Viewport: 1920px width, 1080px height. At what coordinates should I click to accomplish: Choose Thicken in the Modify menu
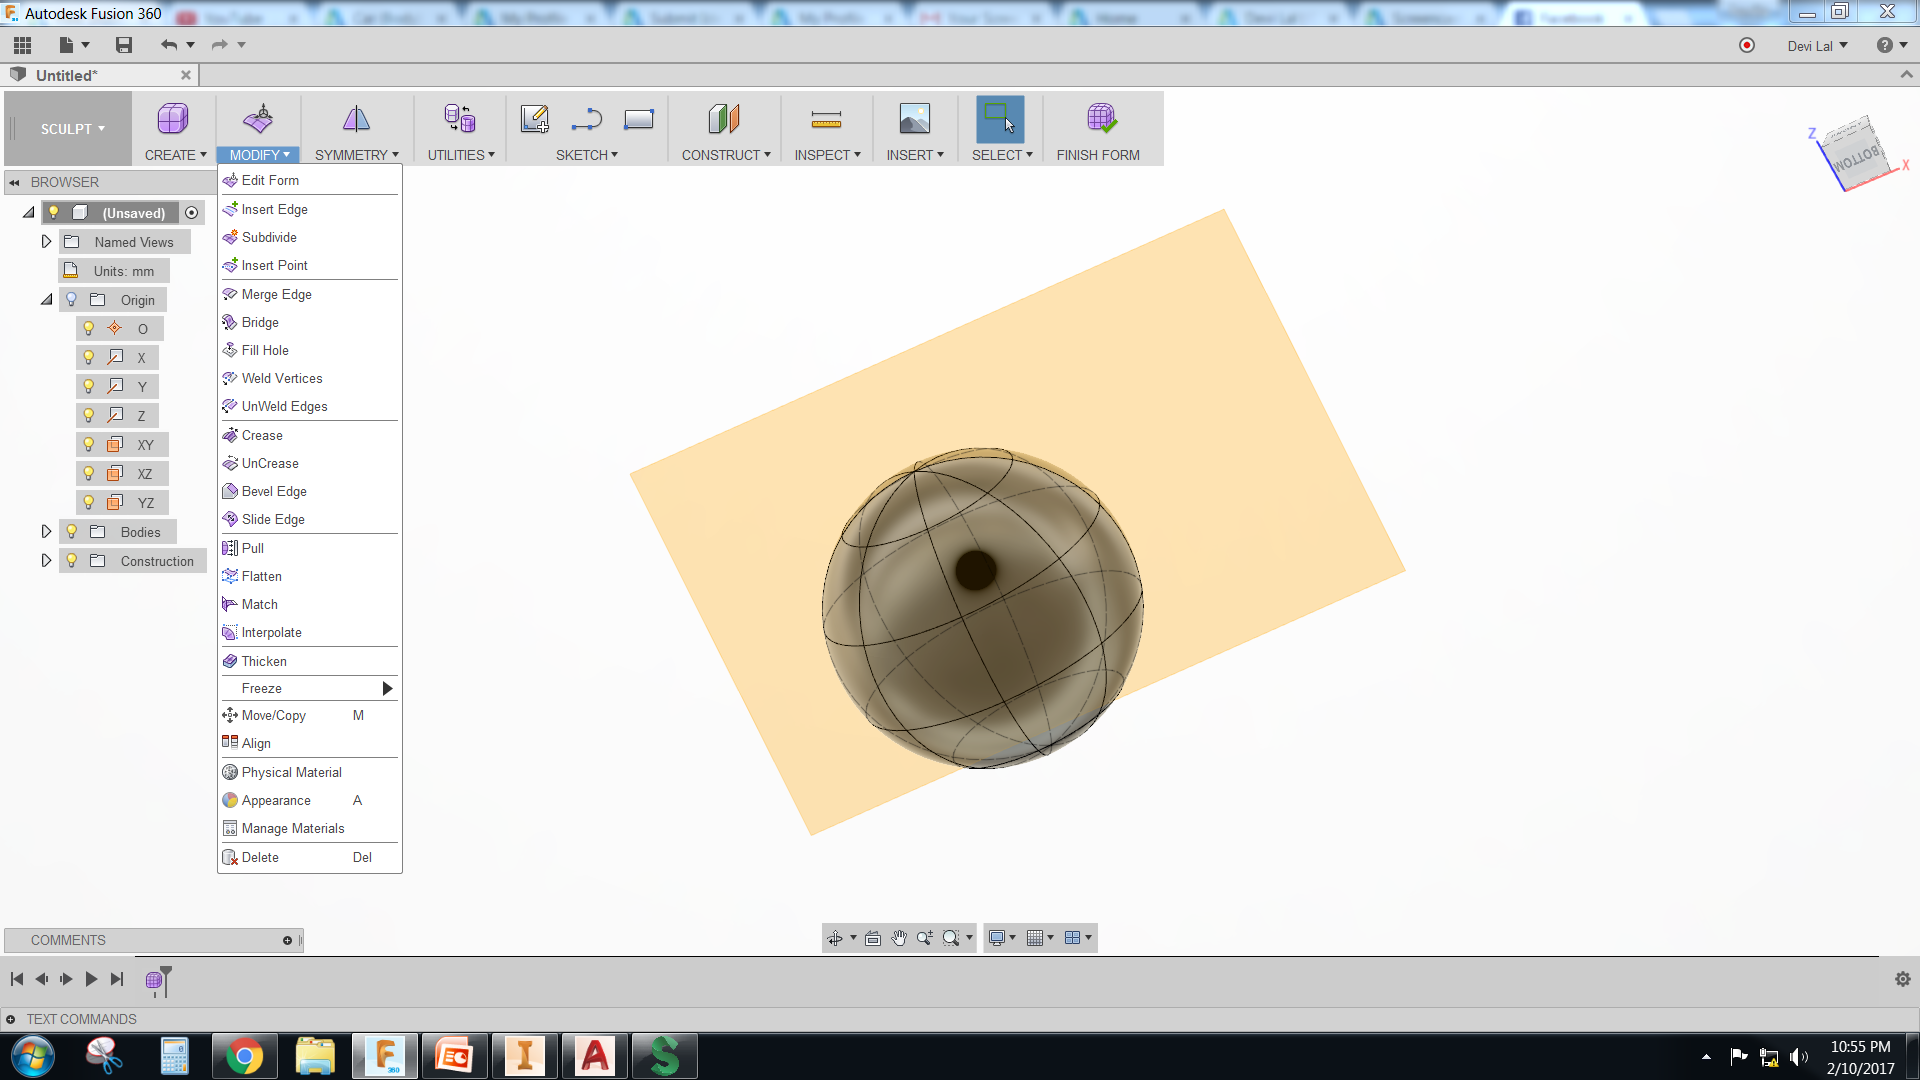click(x=264, y=661)
